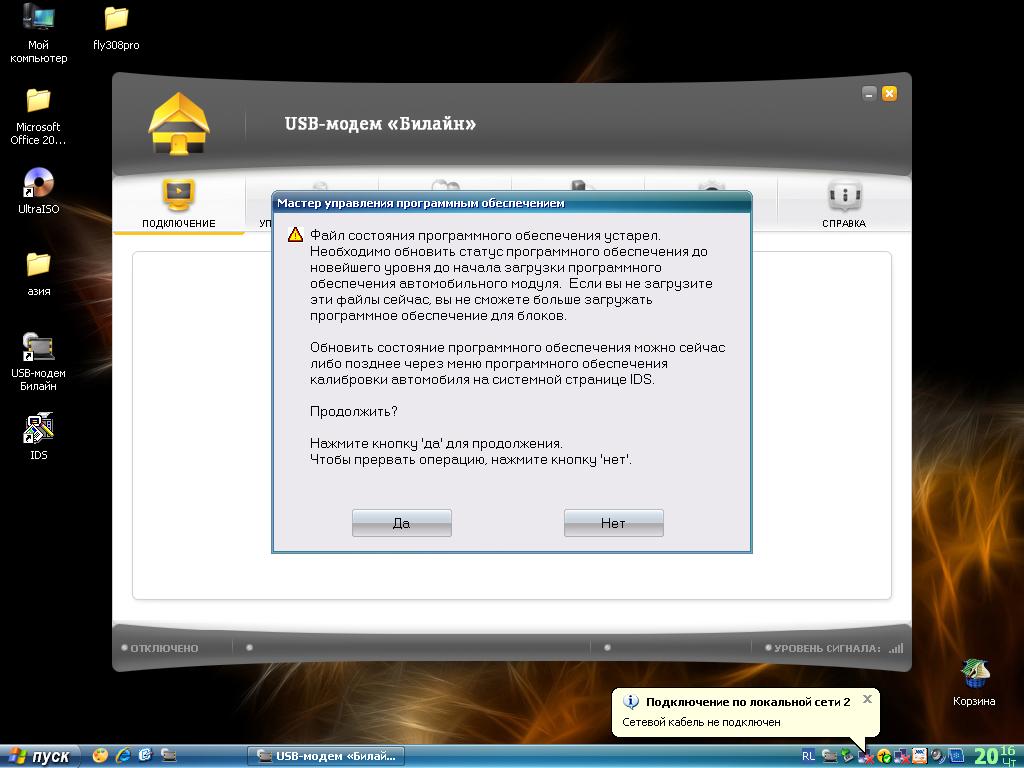This screenshot has height=768, width=1024.
Task: Minimize the USB-модем Билайн window
Action: click(x=869, y=93)
